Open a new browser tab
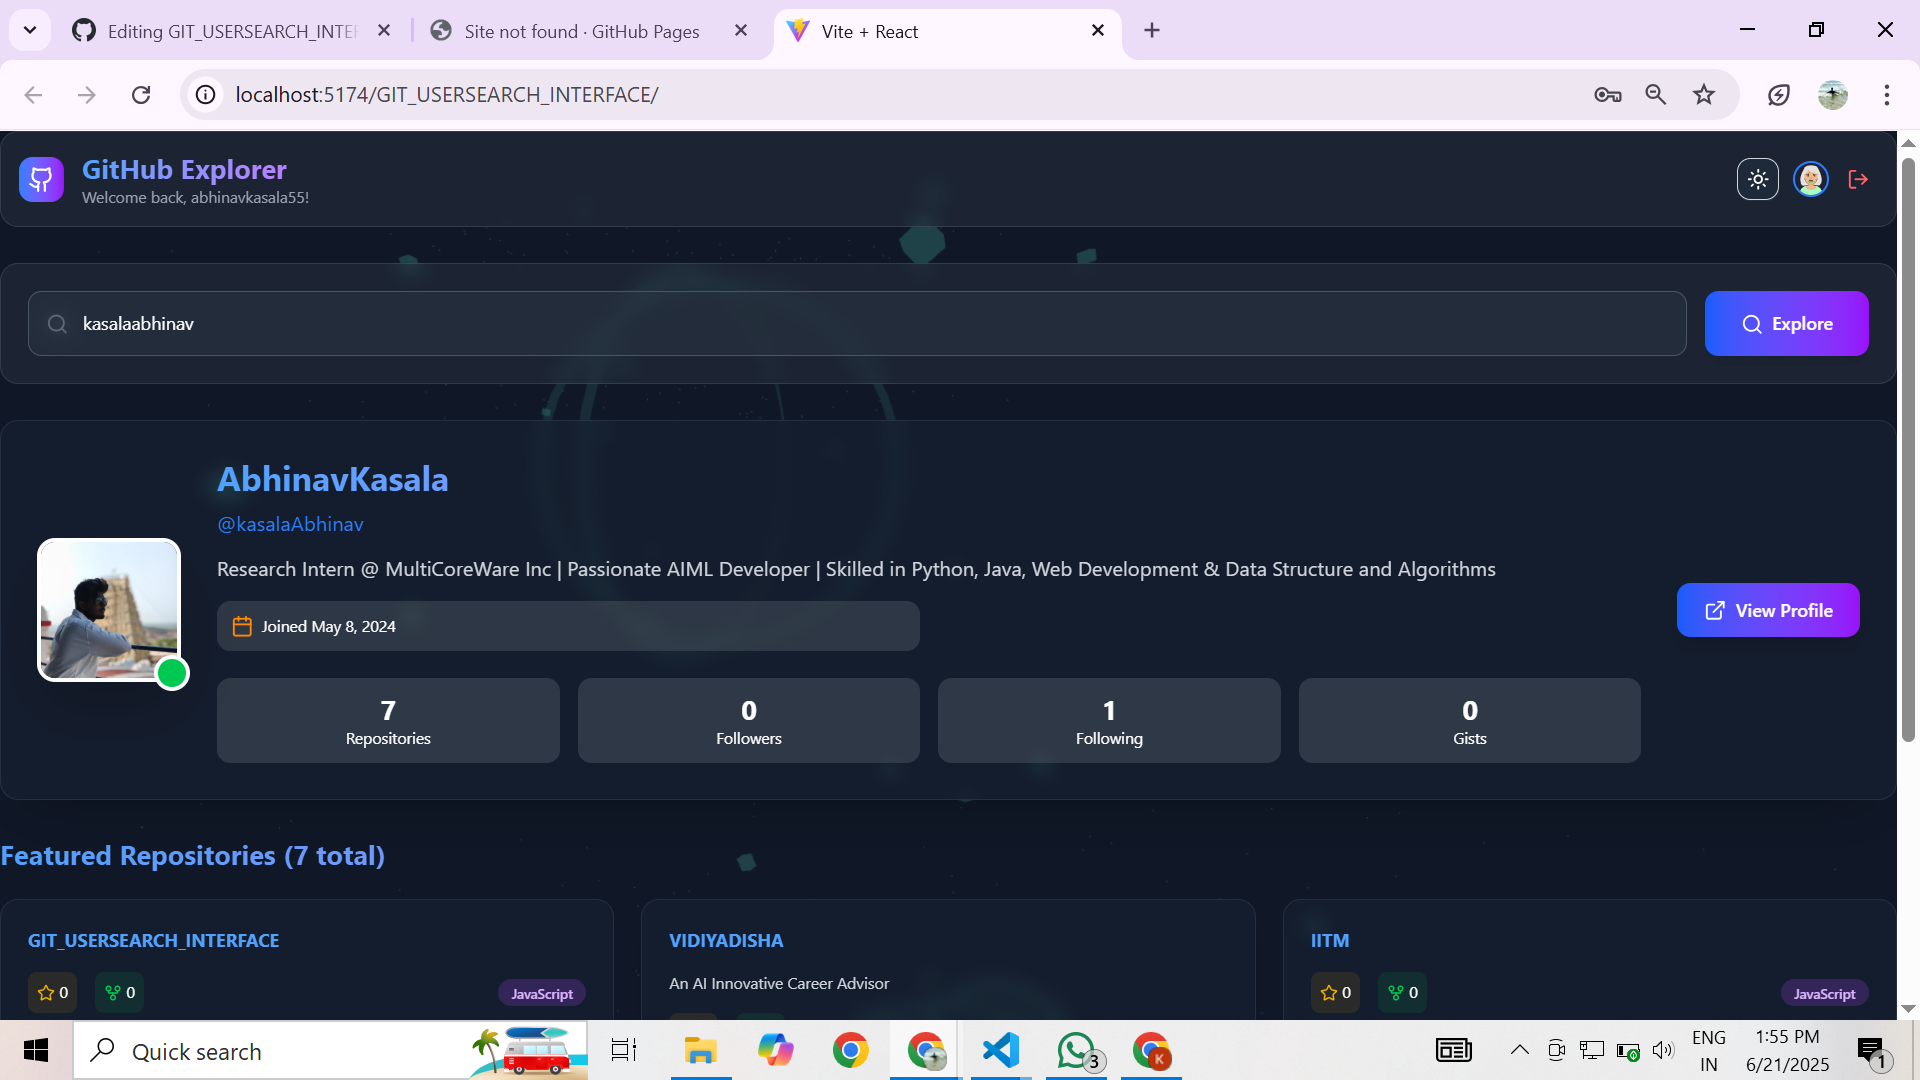Screen dimensions: 1920x1080 1152,31
